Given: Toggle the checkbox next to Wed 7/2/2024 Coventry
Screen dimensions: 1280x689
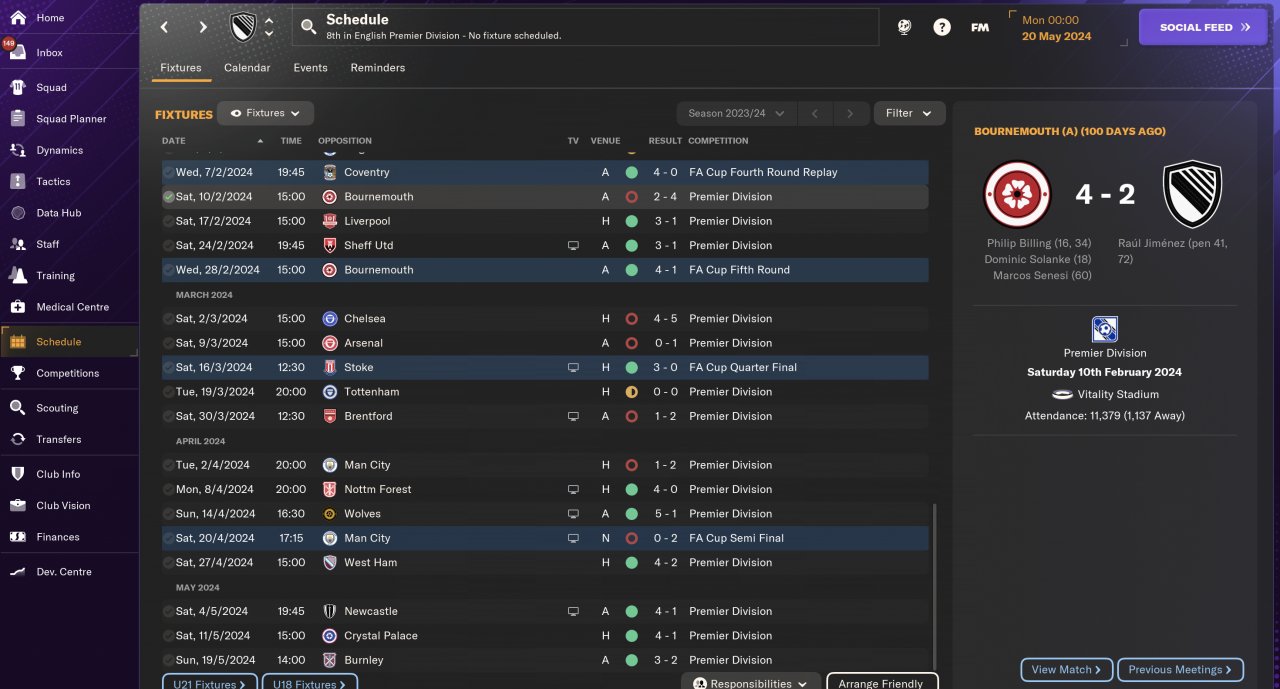Looking at the screenshot, I should [x=169, y=172].
